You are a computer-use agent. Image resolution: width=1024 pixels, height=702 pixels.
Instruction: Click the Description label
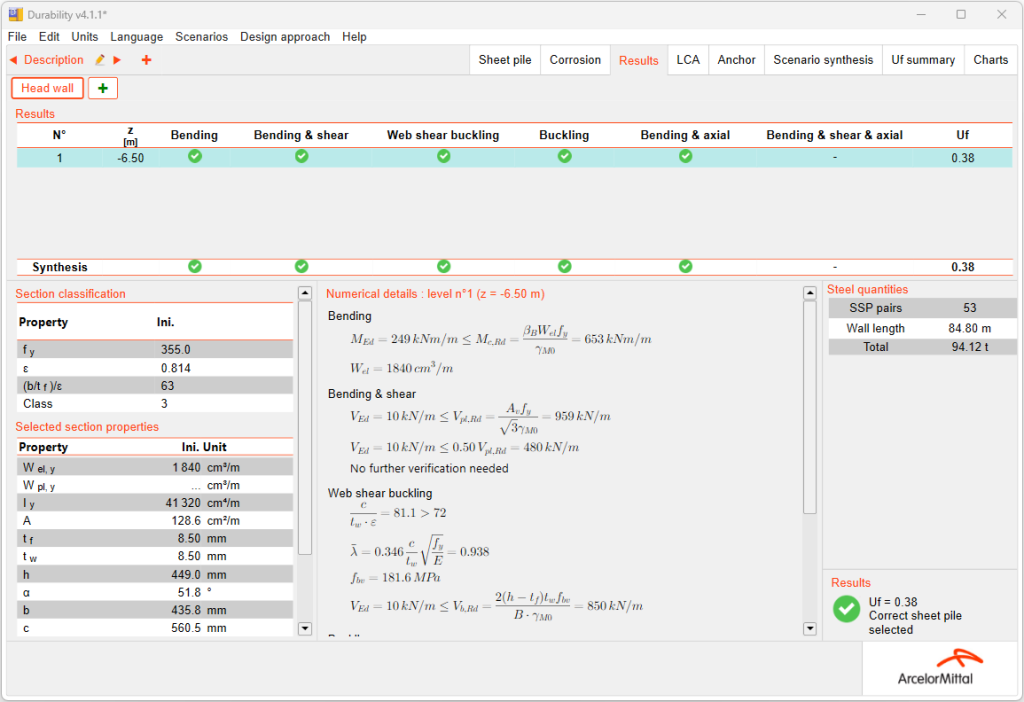[x=54, y=60]
